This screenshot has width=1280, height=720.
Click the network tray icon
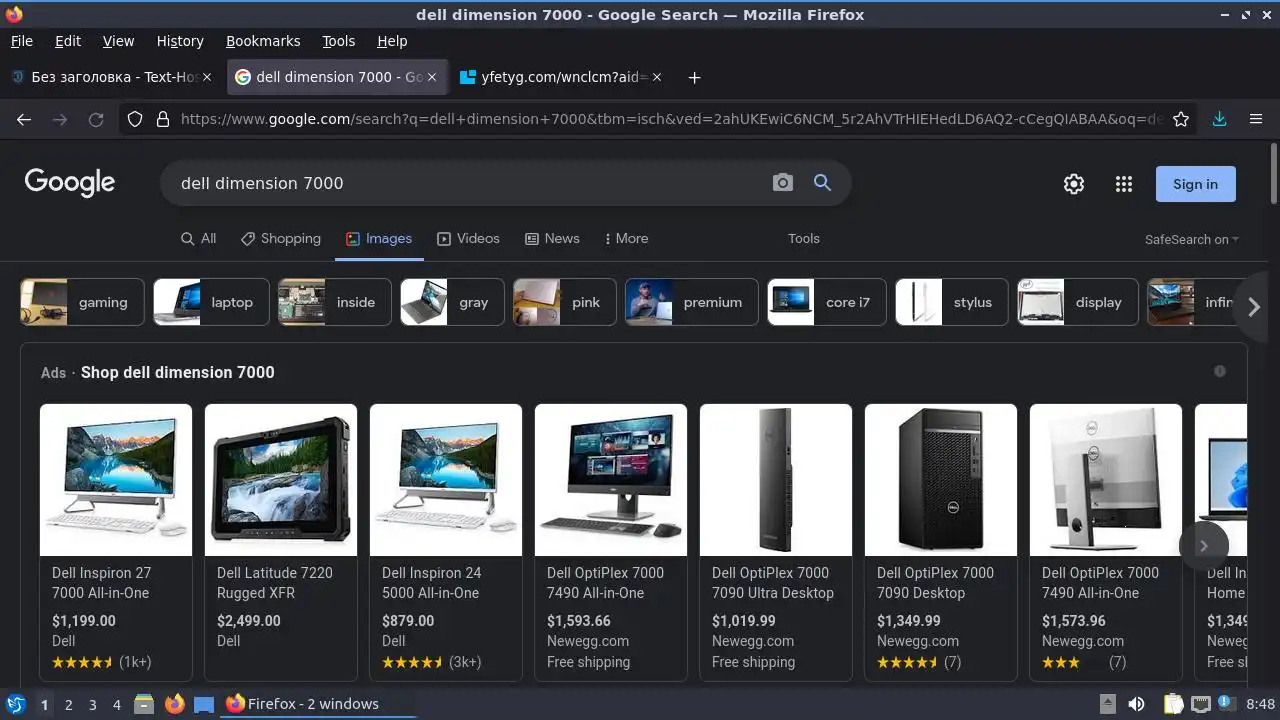1201,704
